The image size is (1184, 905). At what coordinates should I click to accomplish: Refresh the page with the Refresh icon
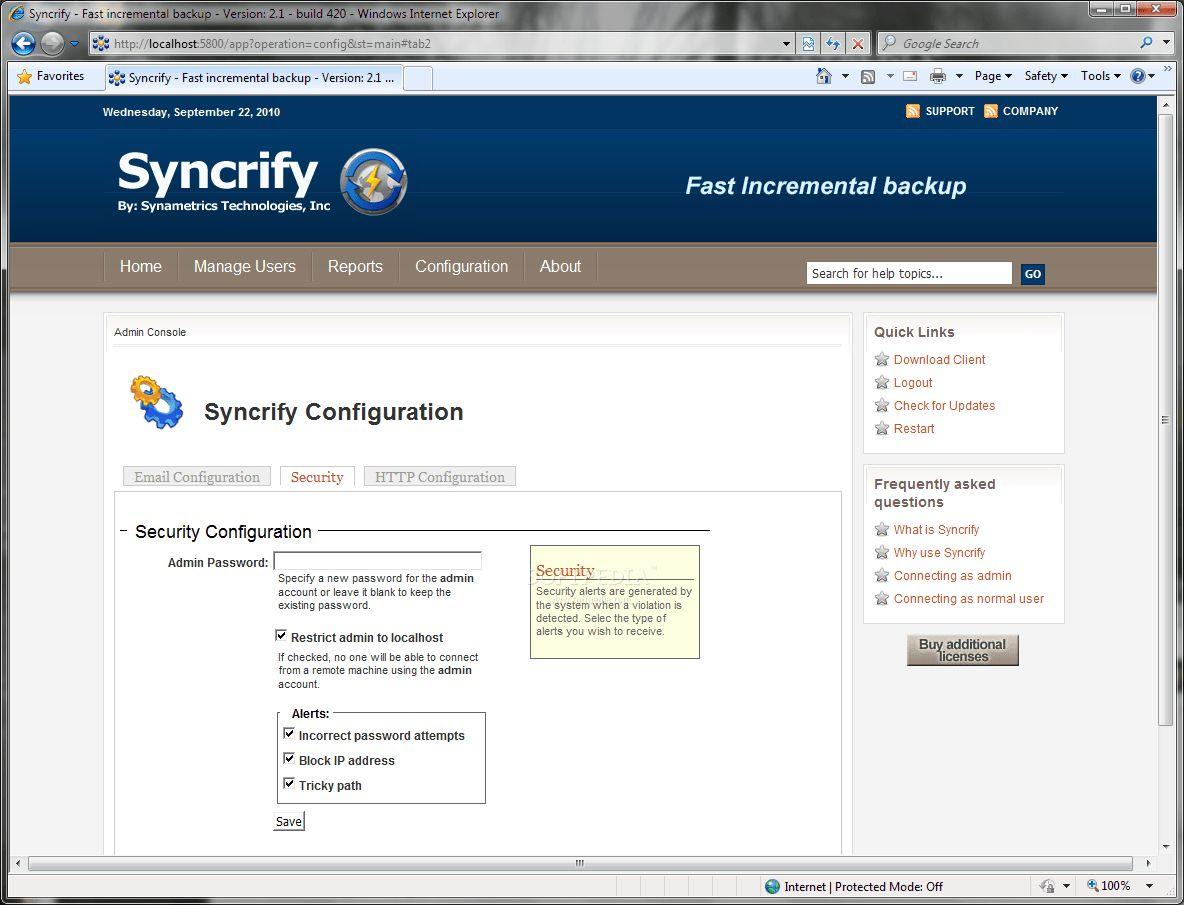point(833,44)
